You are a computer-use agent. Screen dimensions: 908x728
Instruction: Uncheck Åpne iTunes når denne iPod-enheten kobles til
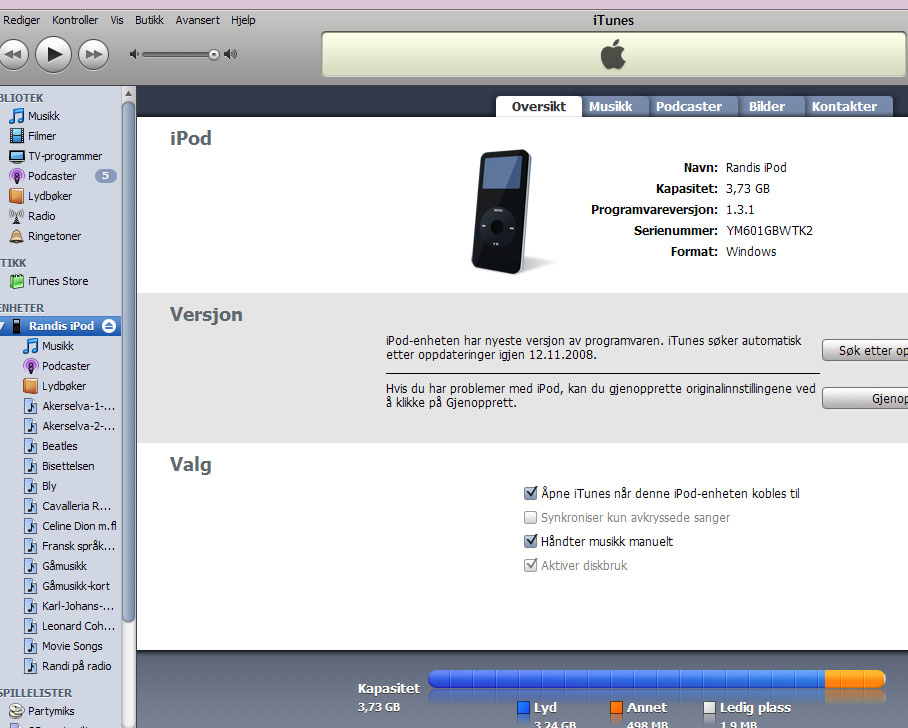pos(530,493)
